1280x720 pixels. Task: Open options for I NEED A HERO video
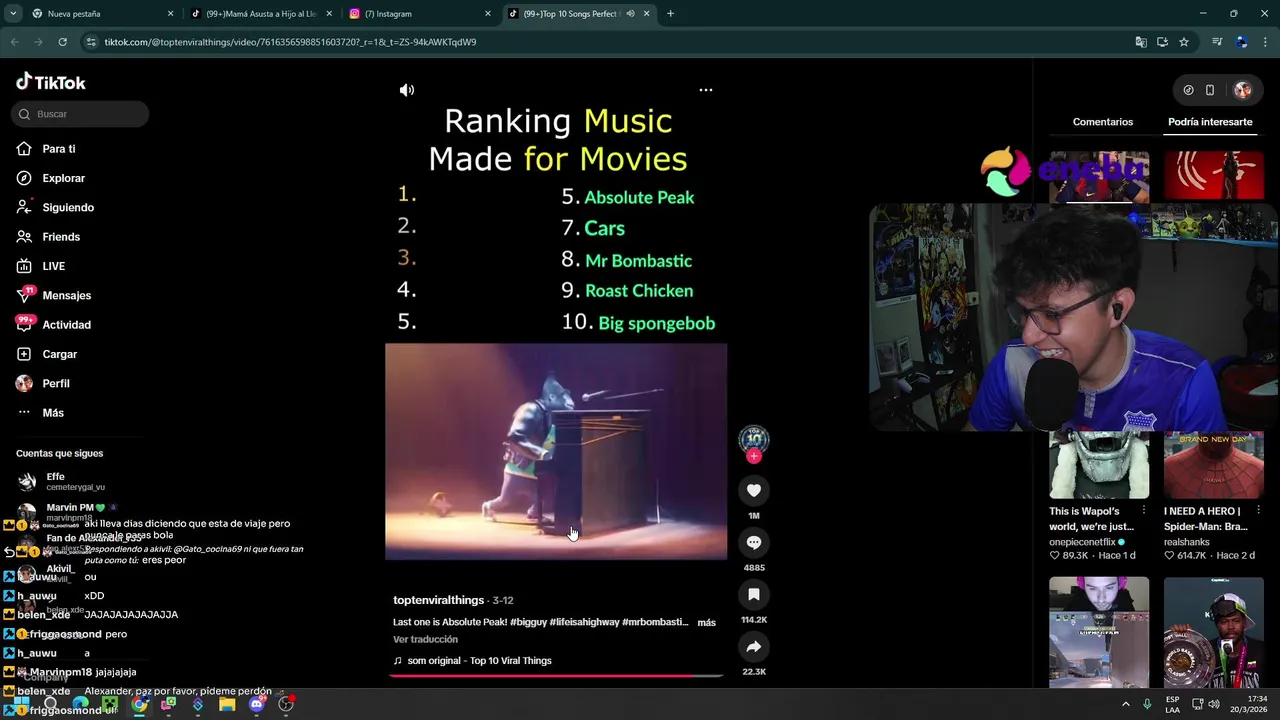pos(1258,511)
